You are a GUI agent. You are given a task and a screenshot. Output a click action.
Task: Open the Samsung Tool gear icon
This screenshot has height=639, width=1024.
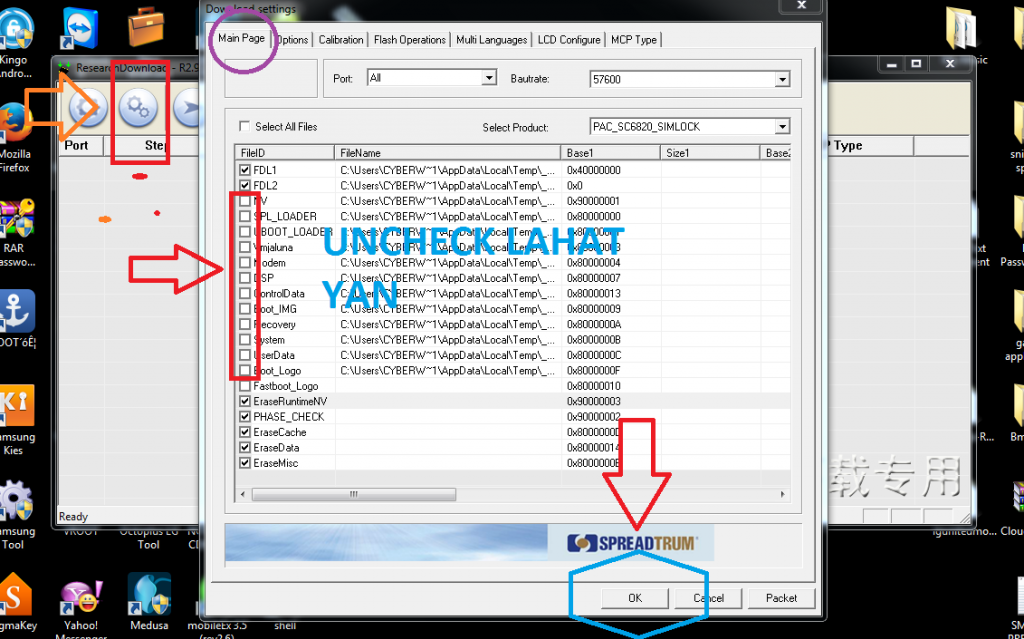(x=14, y=502)
